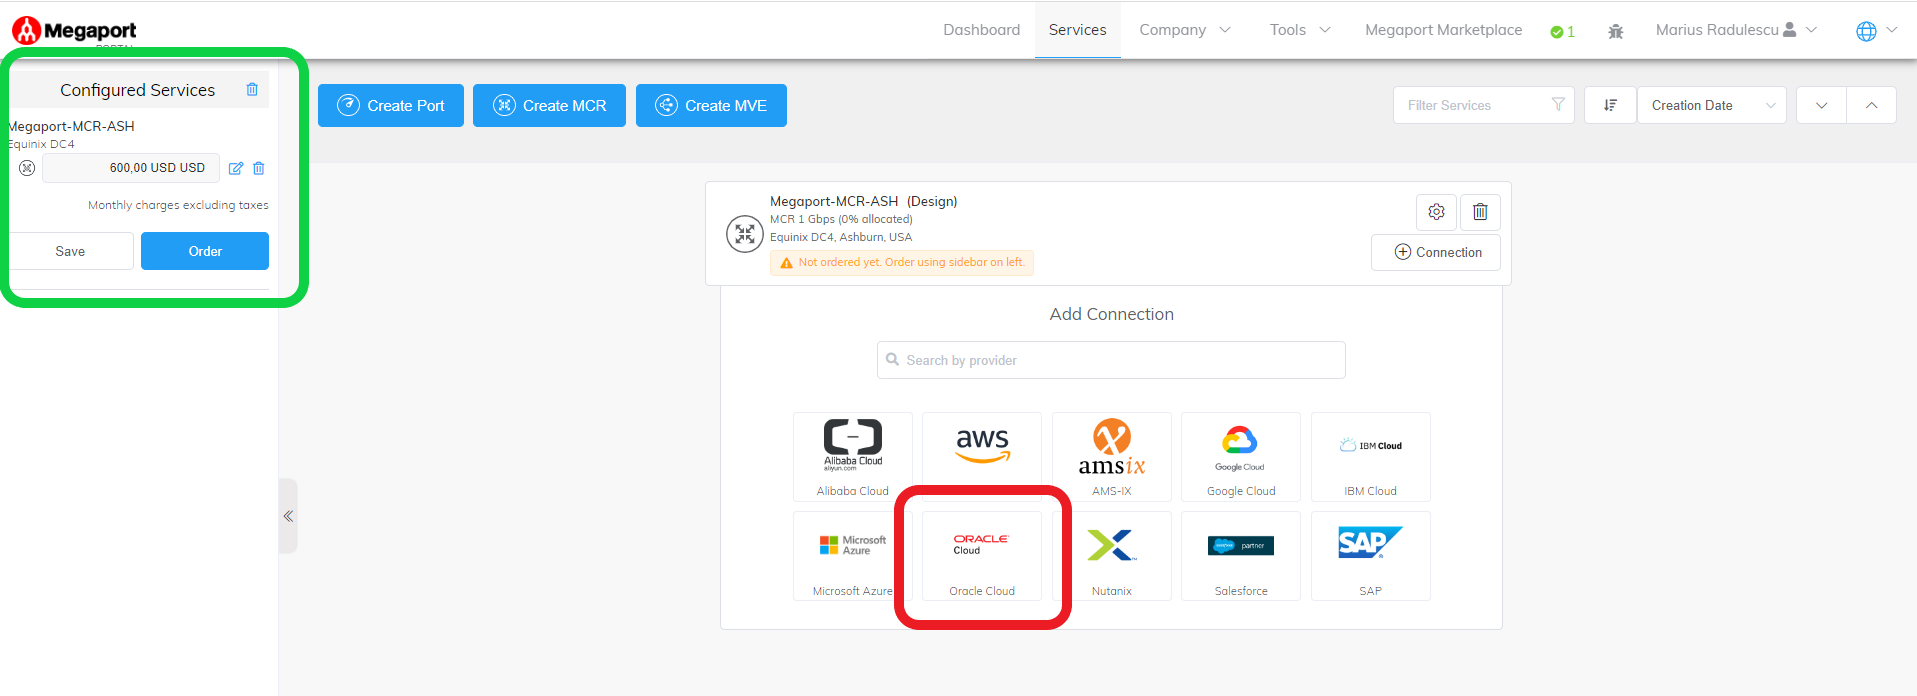1917x696 pixels.
Task: Click the Order button
Action: (205, 251)
